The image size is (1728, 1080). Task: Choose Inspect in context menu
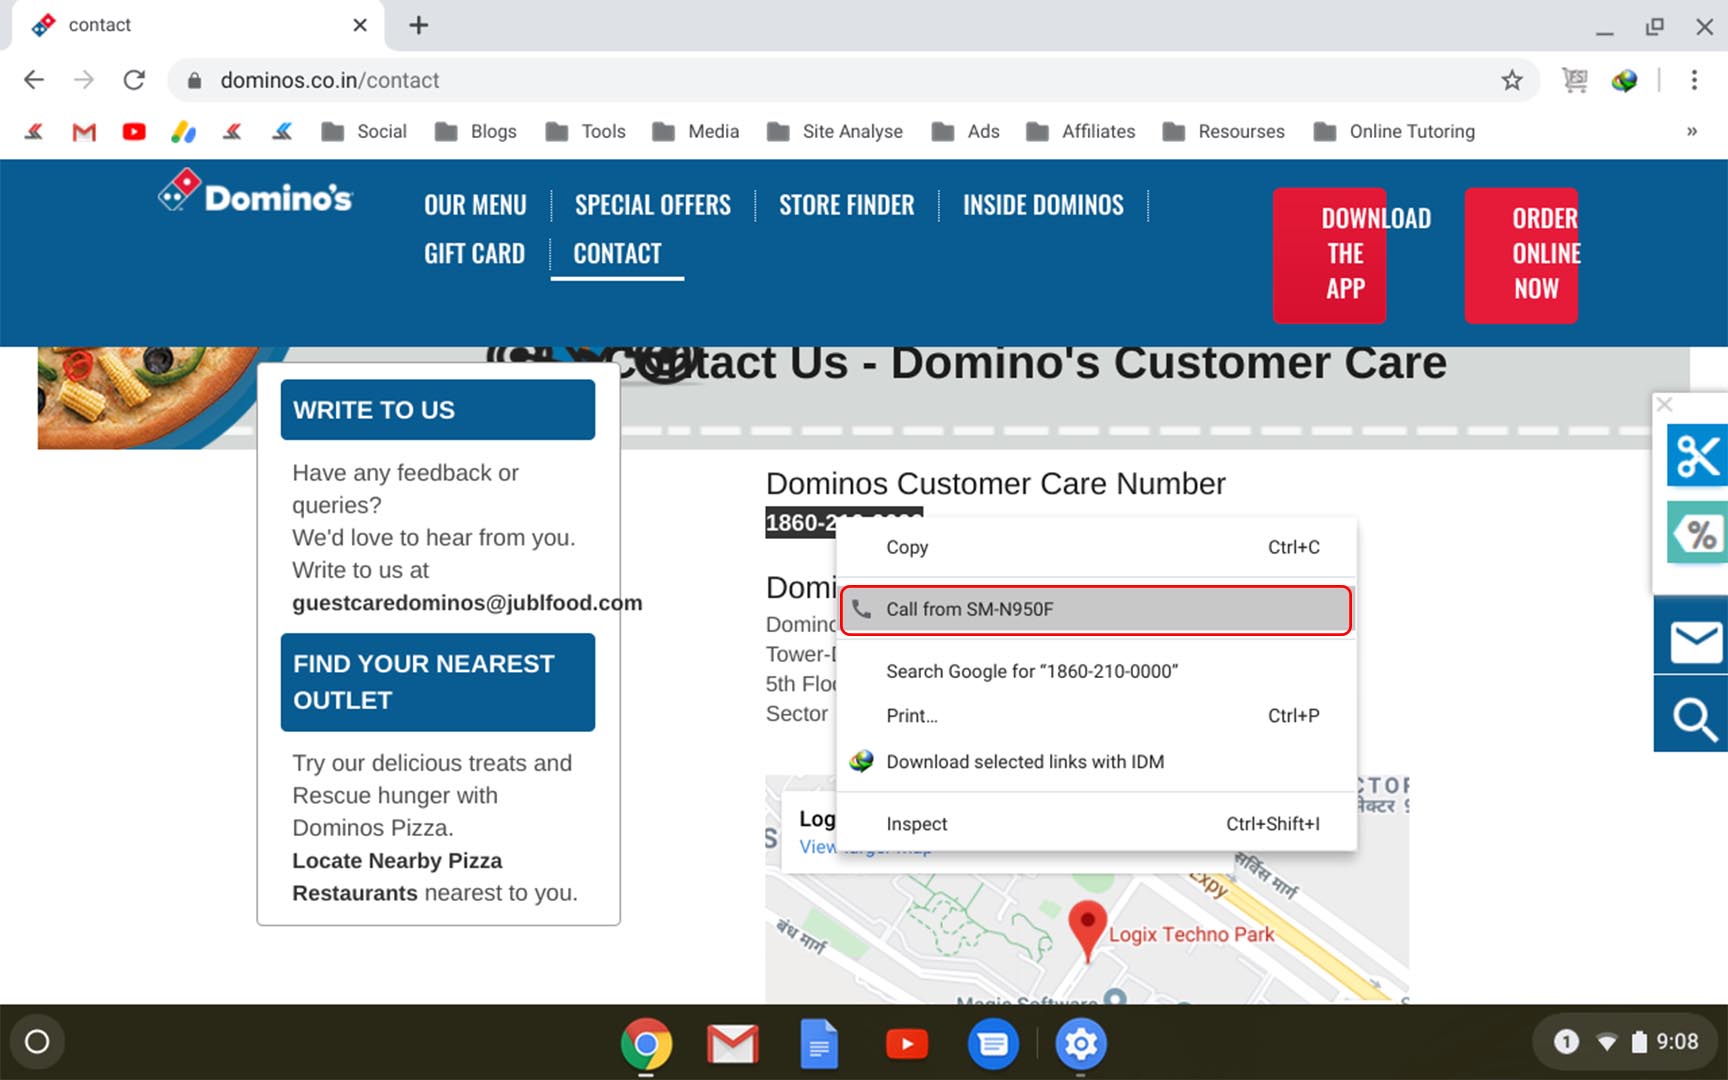pos(1096,824)
